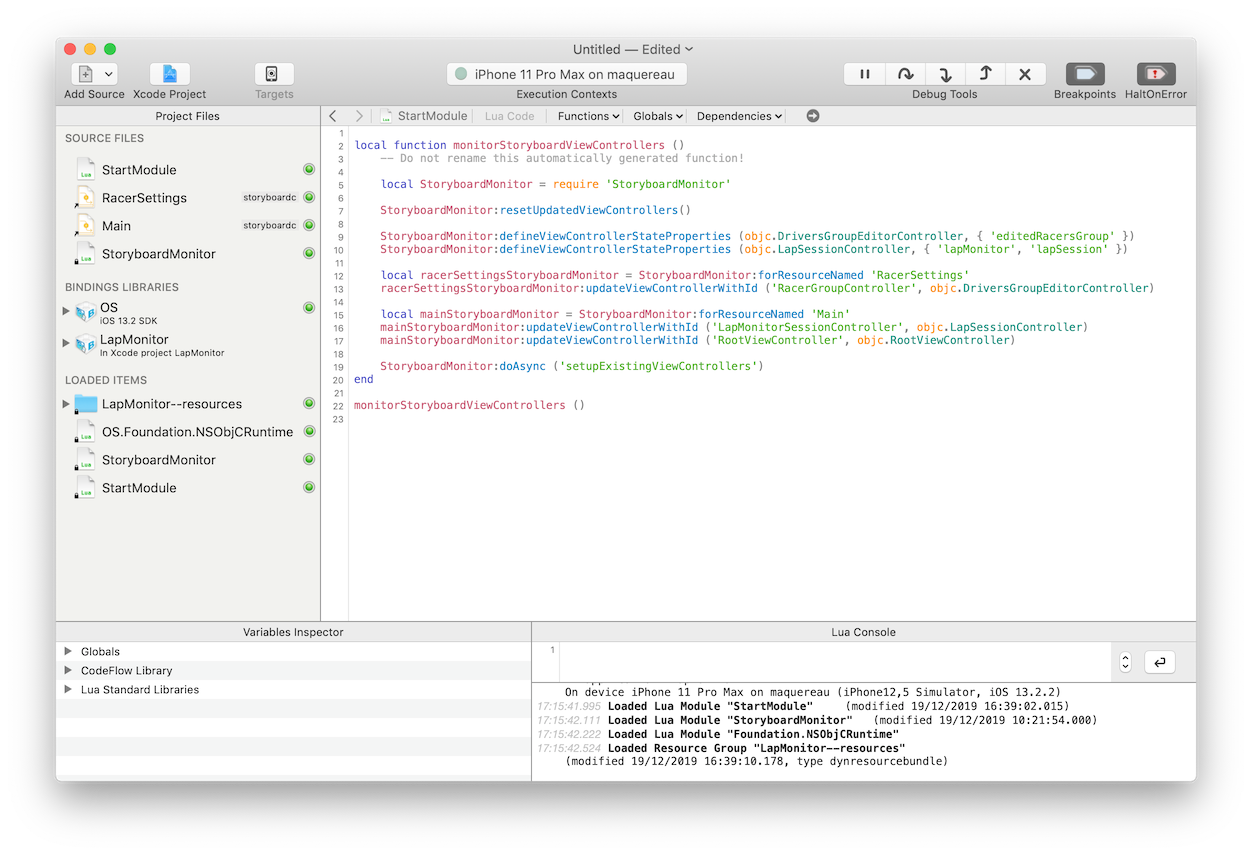The width and height of the screenshot is (1252, 855).
Task: Click the green status dot for RacerSettings
Action: tap(309, 198)
